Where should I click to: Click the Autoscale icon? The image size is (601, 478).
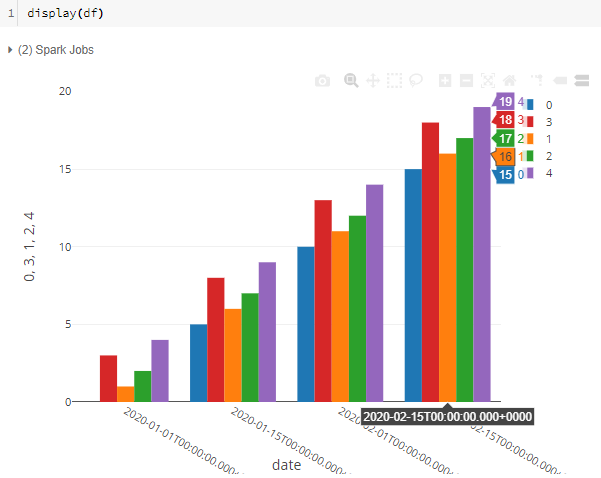(488, 81)
